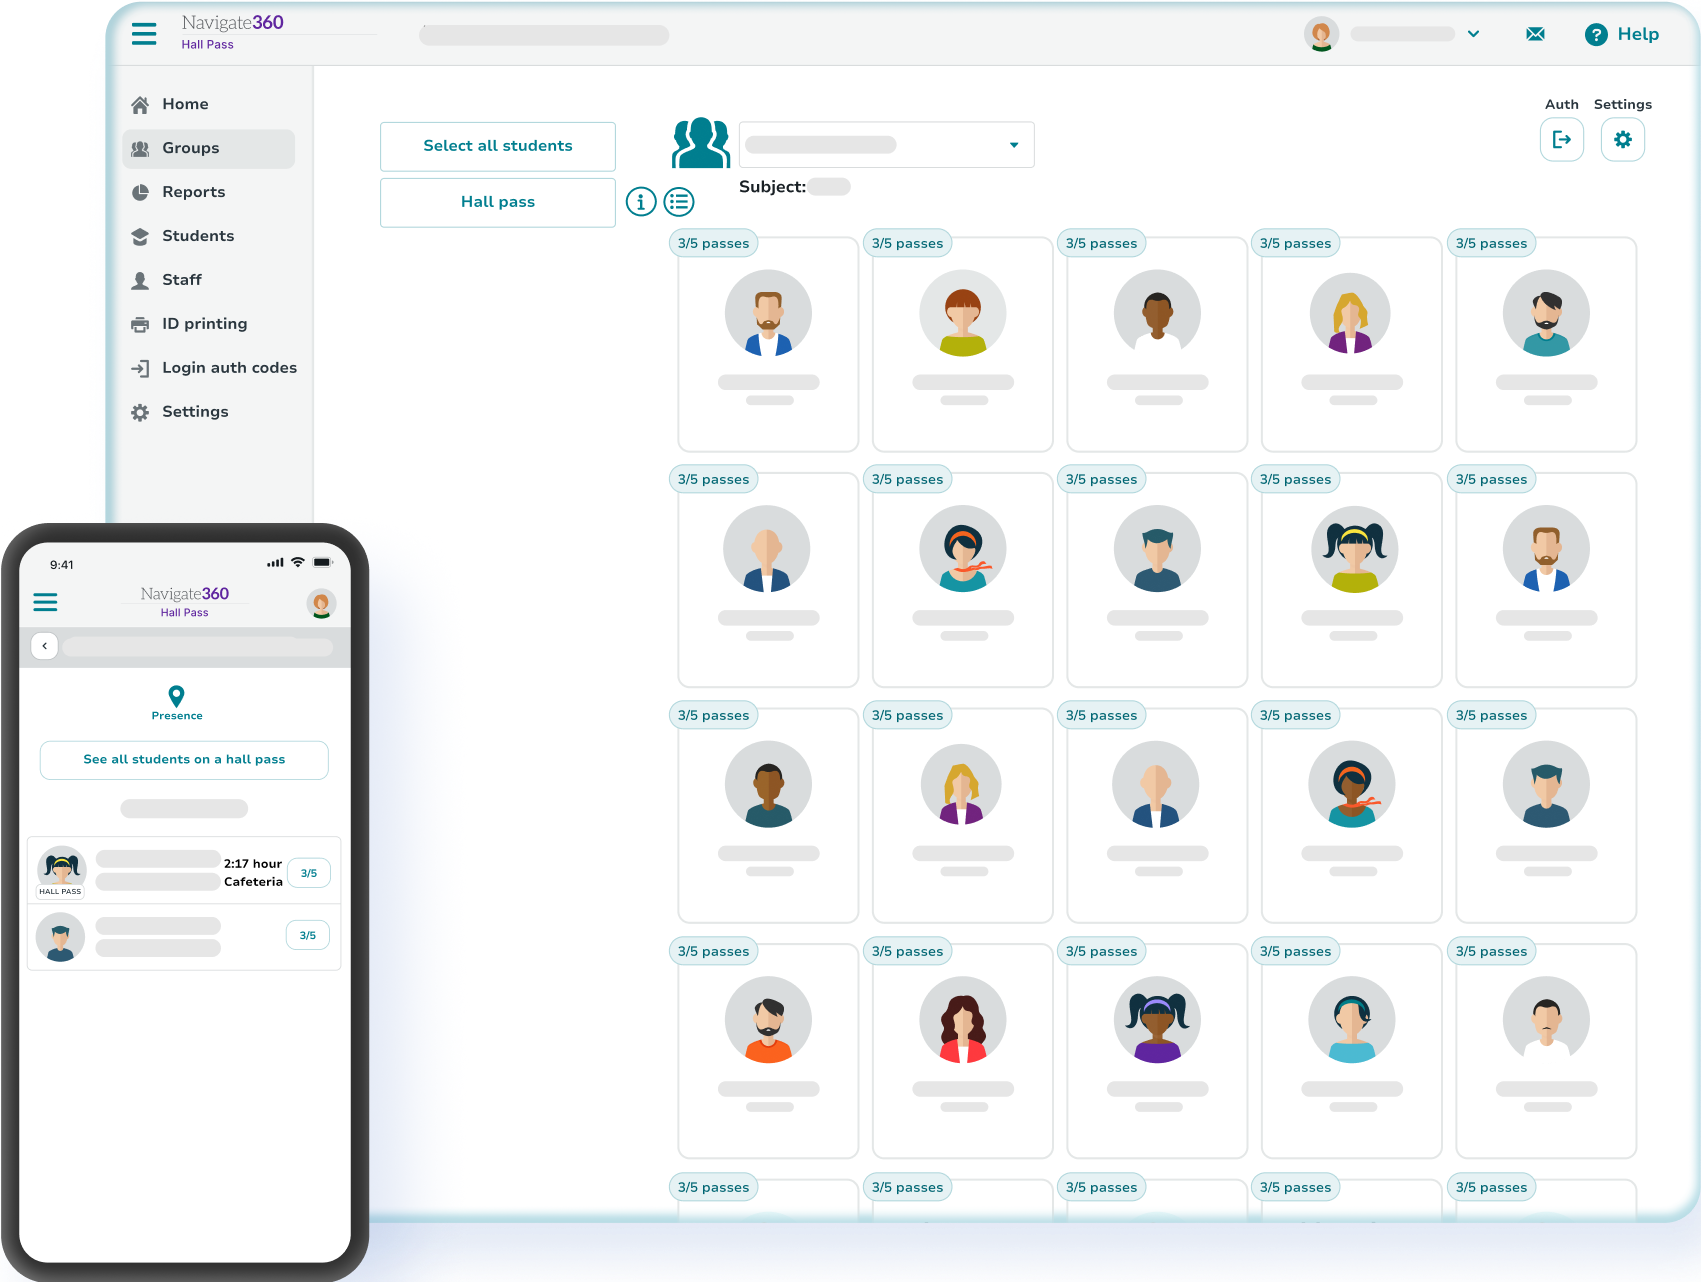This screenshot has width=1701, height=1282.
Task: Select Login auth codes in the sidebar
Action: [x=229, y=367]
